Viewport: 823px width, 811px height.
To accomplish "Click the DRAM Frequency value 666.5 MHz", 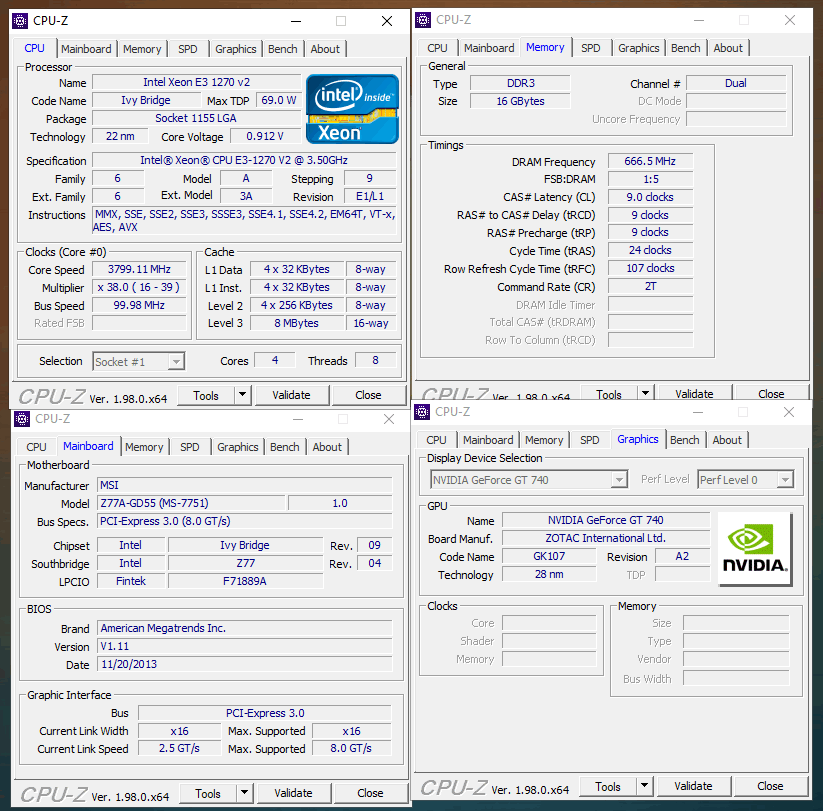I will (x=650, y=161).
